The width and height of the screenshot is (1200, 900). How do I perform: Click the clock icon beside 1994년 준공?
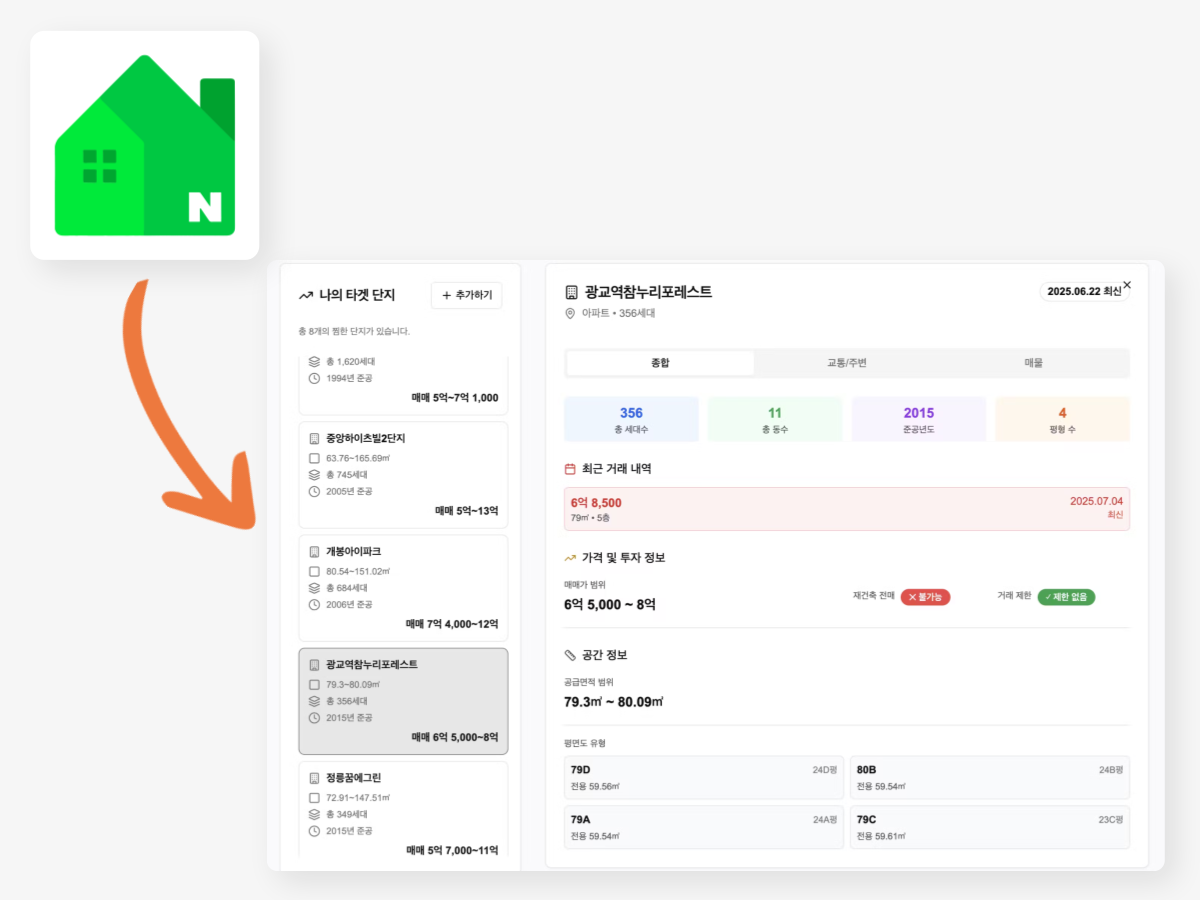[314, 379]
